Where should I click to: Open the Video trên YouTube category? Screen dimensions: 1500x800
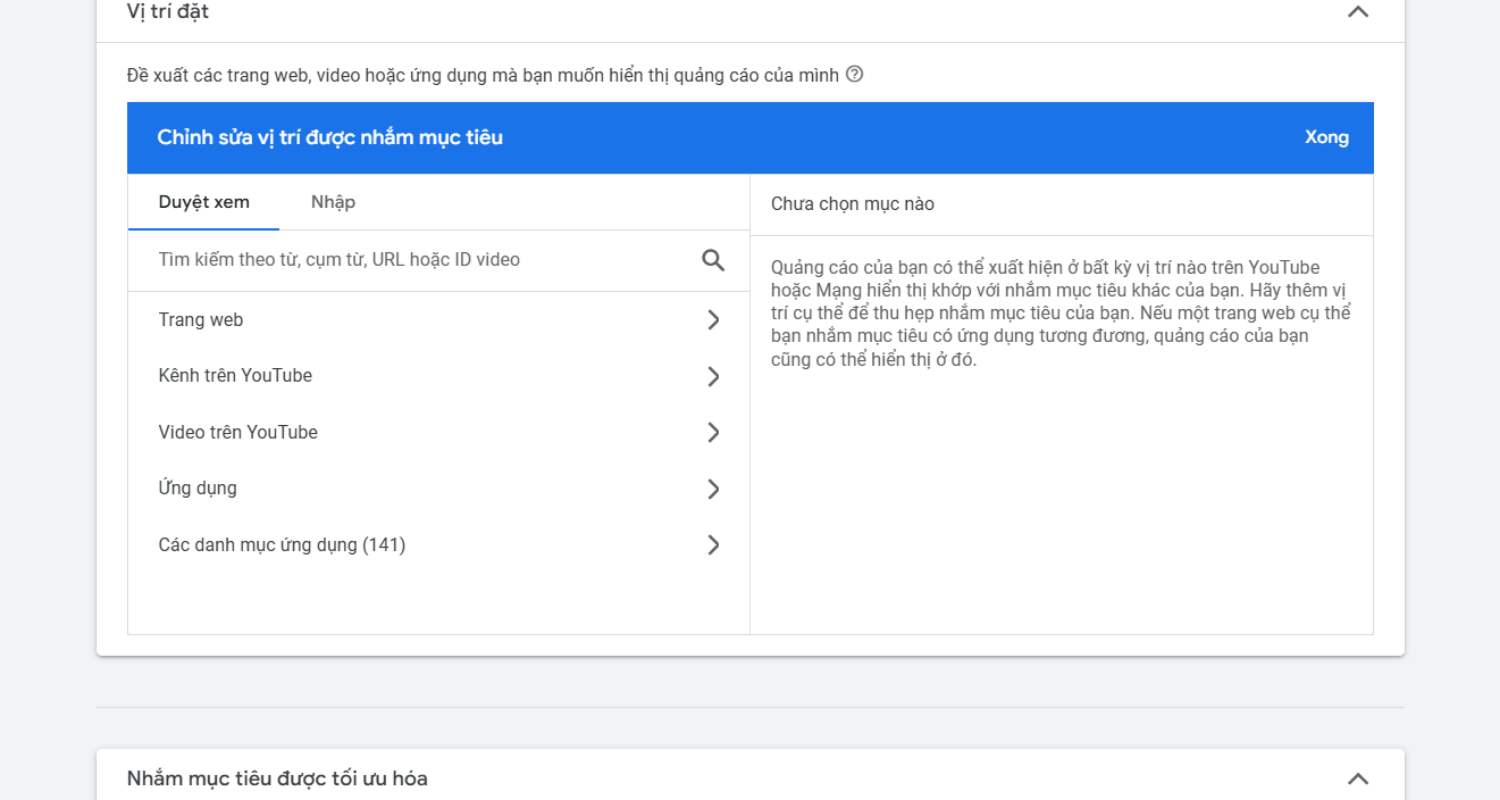point(238,433)
